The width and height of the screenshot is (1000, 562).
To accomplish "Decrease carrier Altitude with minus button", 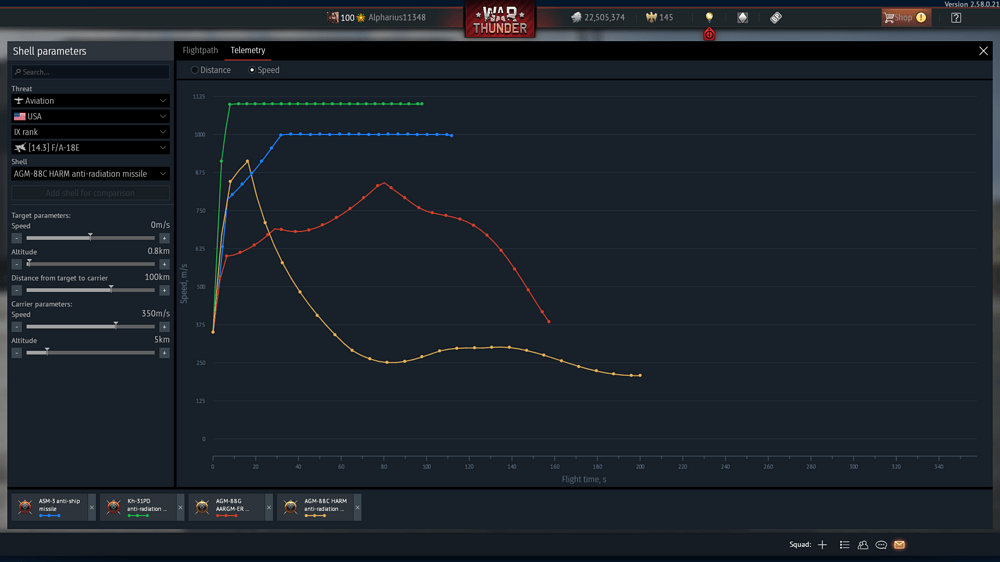I will coord(17,353).
